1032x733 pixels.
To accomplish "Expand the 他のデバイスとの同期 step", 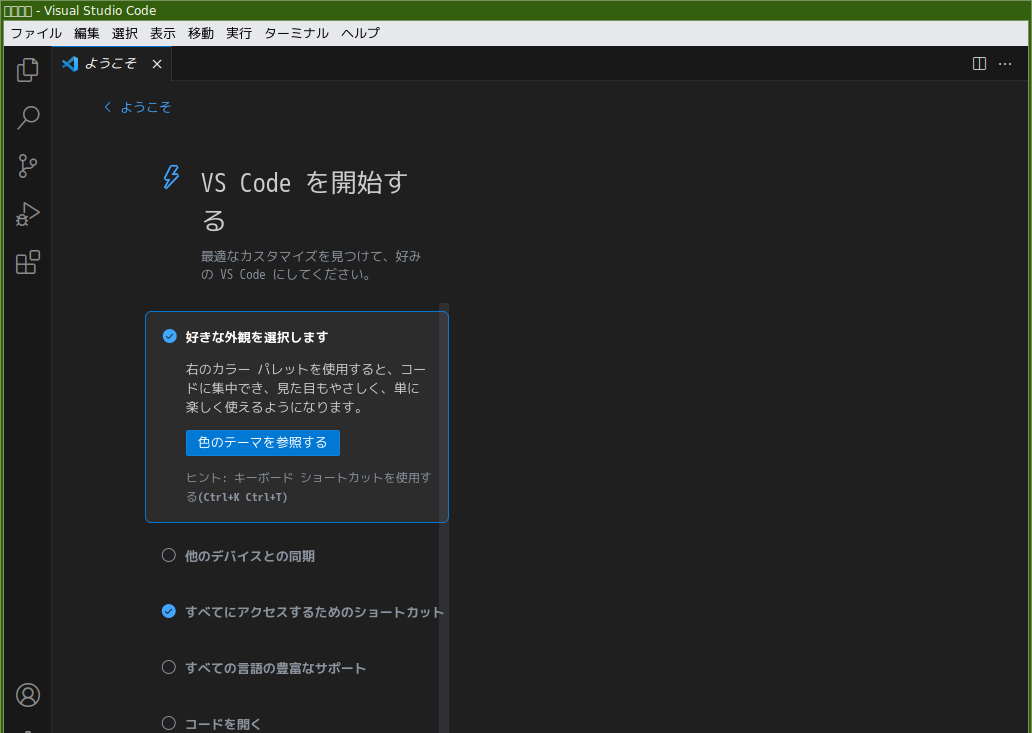I will [249, 556].
